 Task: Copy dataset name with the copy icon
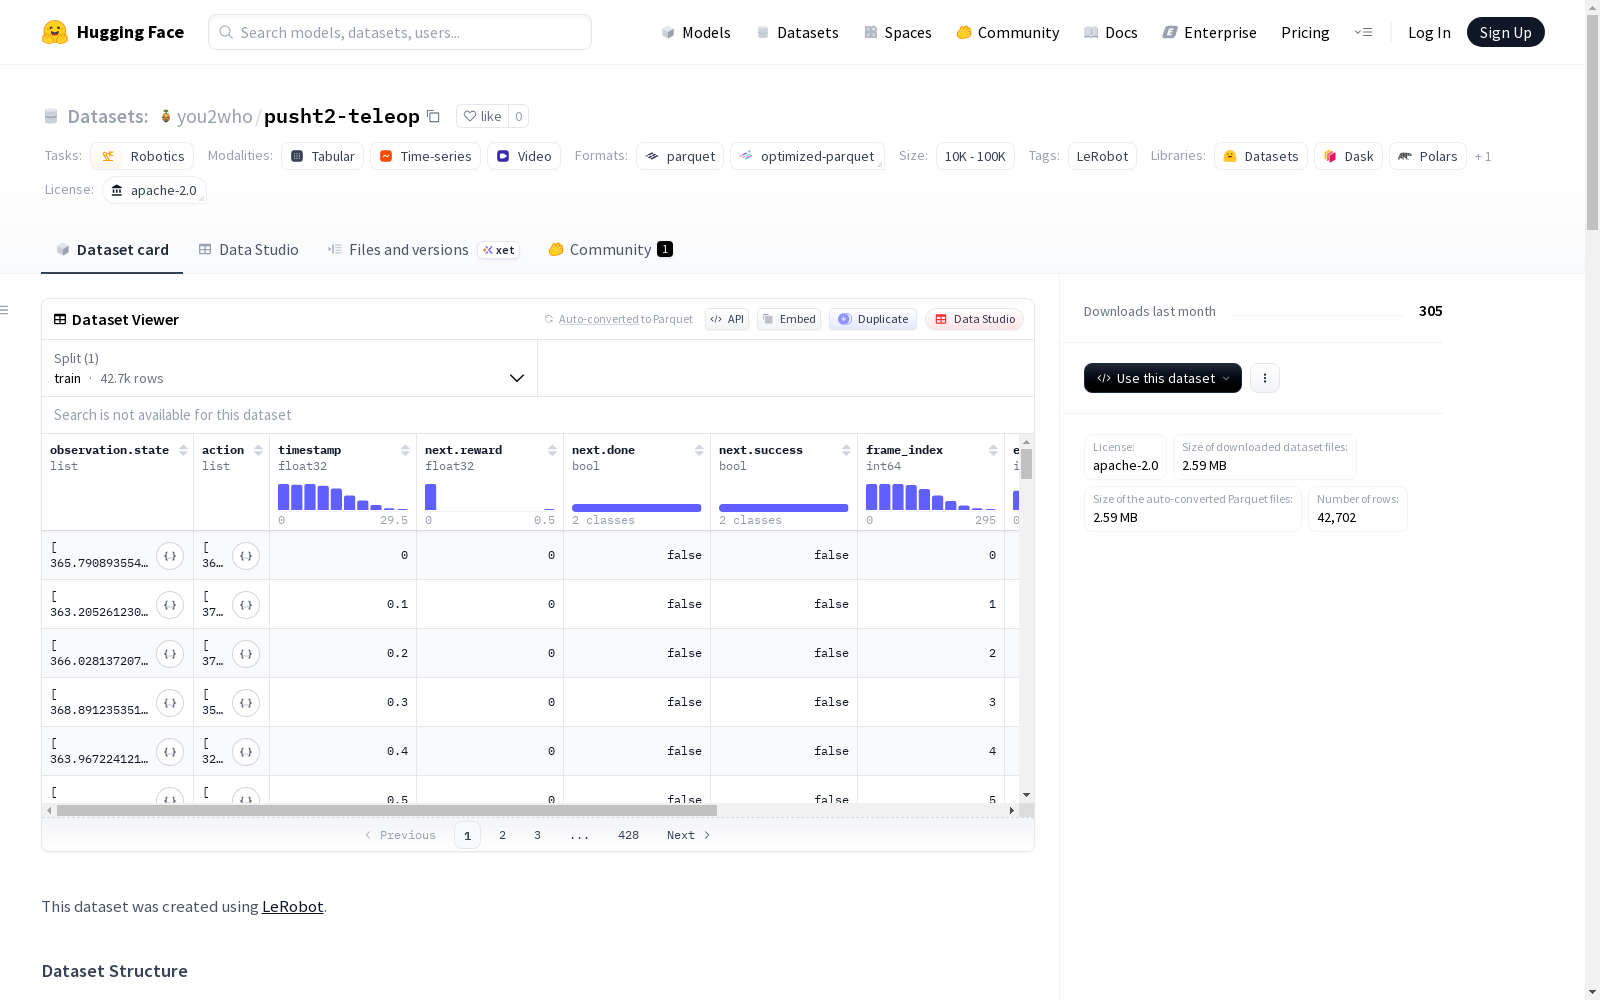point(433,116)
